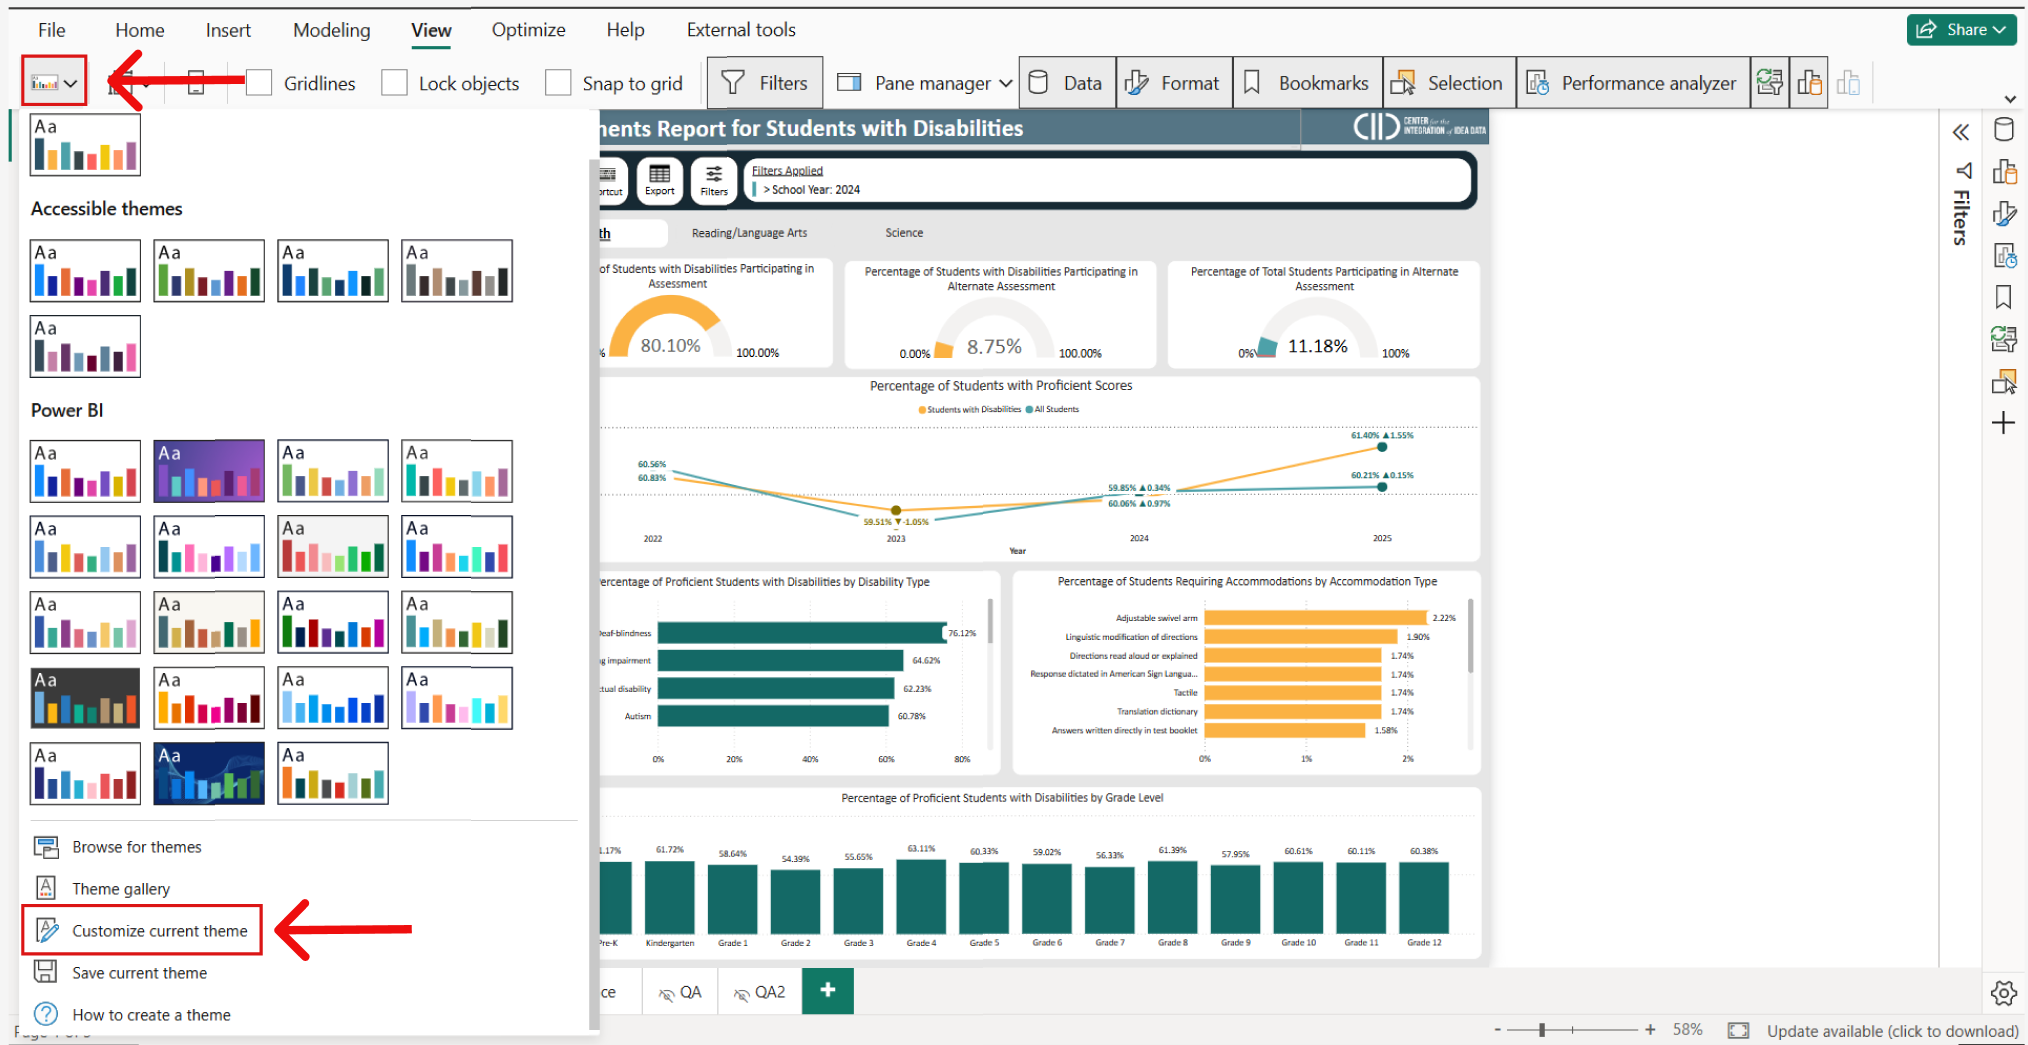Screen dimensions: 2028x1045
Task: Click the Export icon on the report
Action: click(659, 179)
